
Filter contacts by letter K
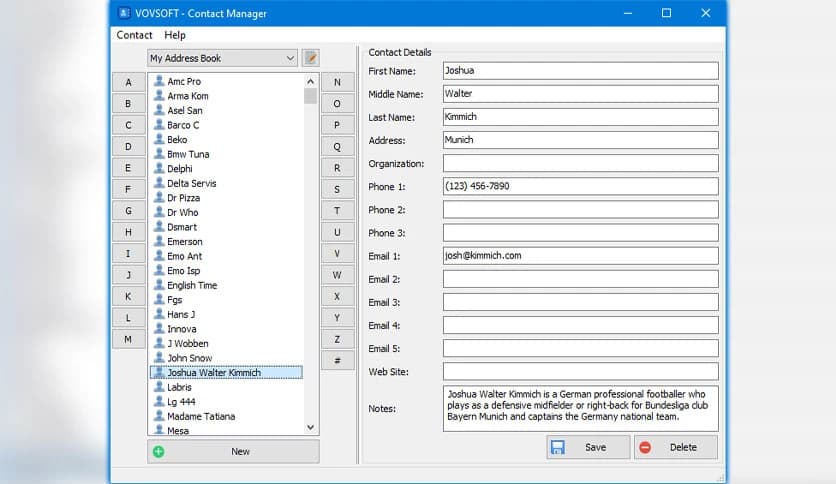[x=128, y=296]
